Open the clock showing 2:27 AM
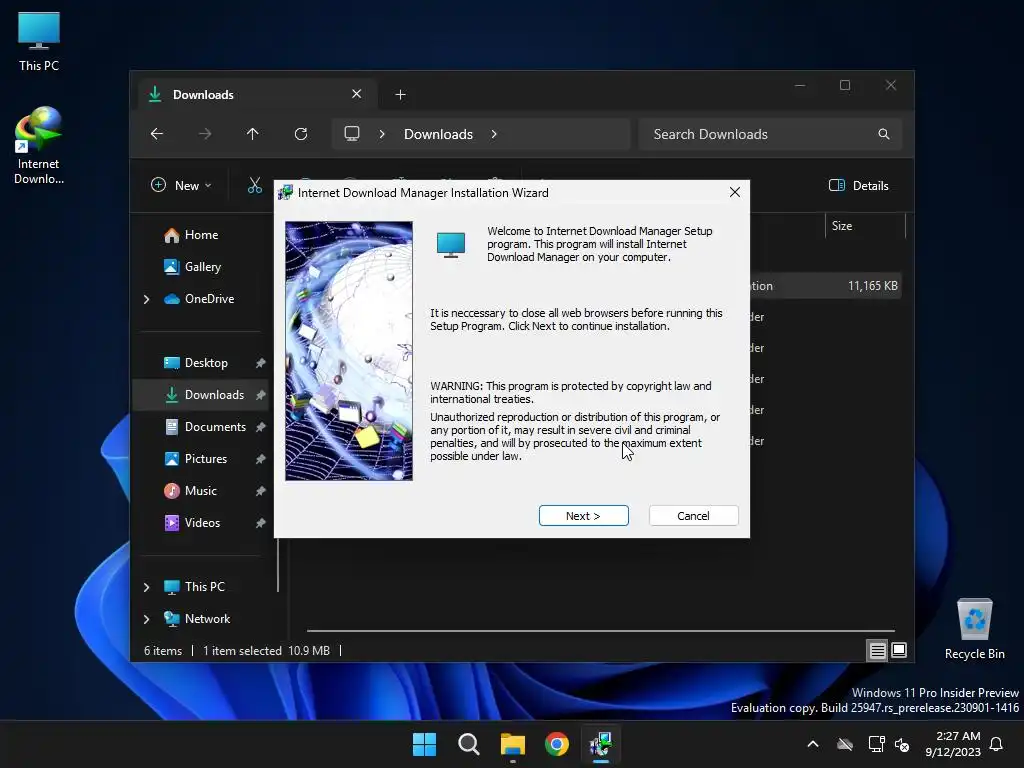This screenshot has height=768, width=1024. pos(953,744)
